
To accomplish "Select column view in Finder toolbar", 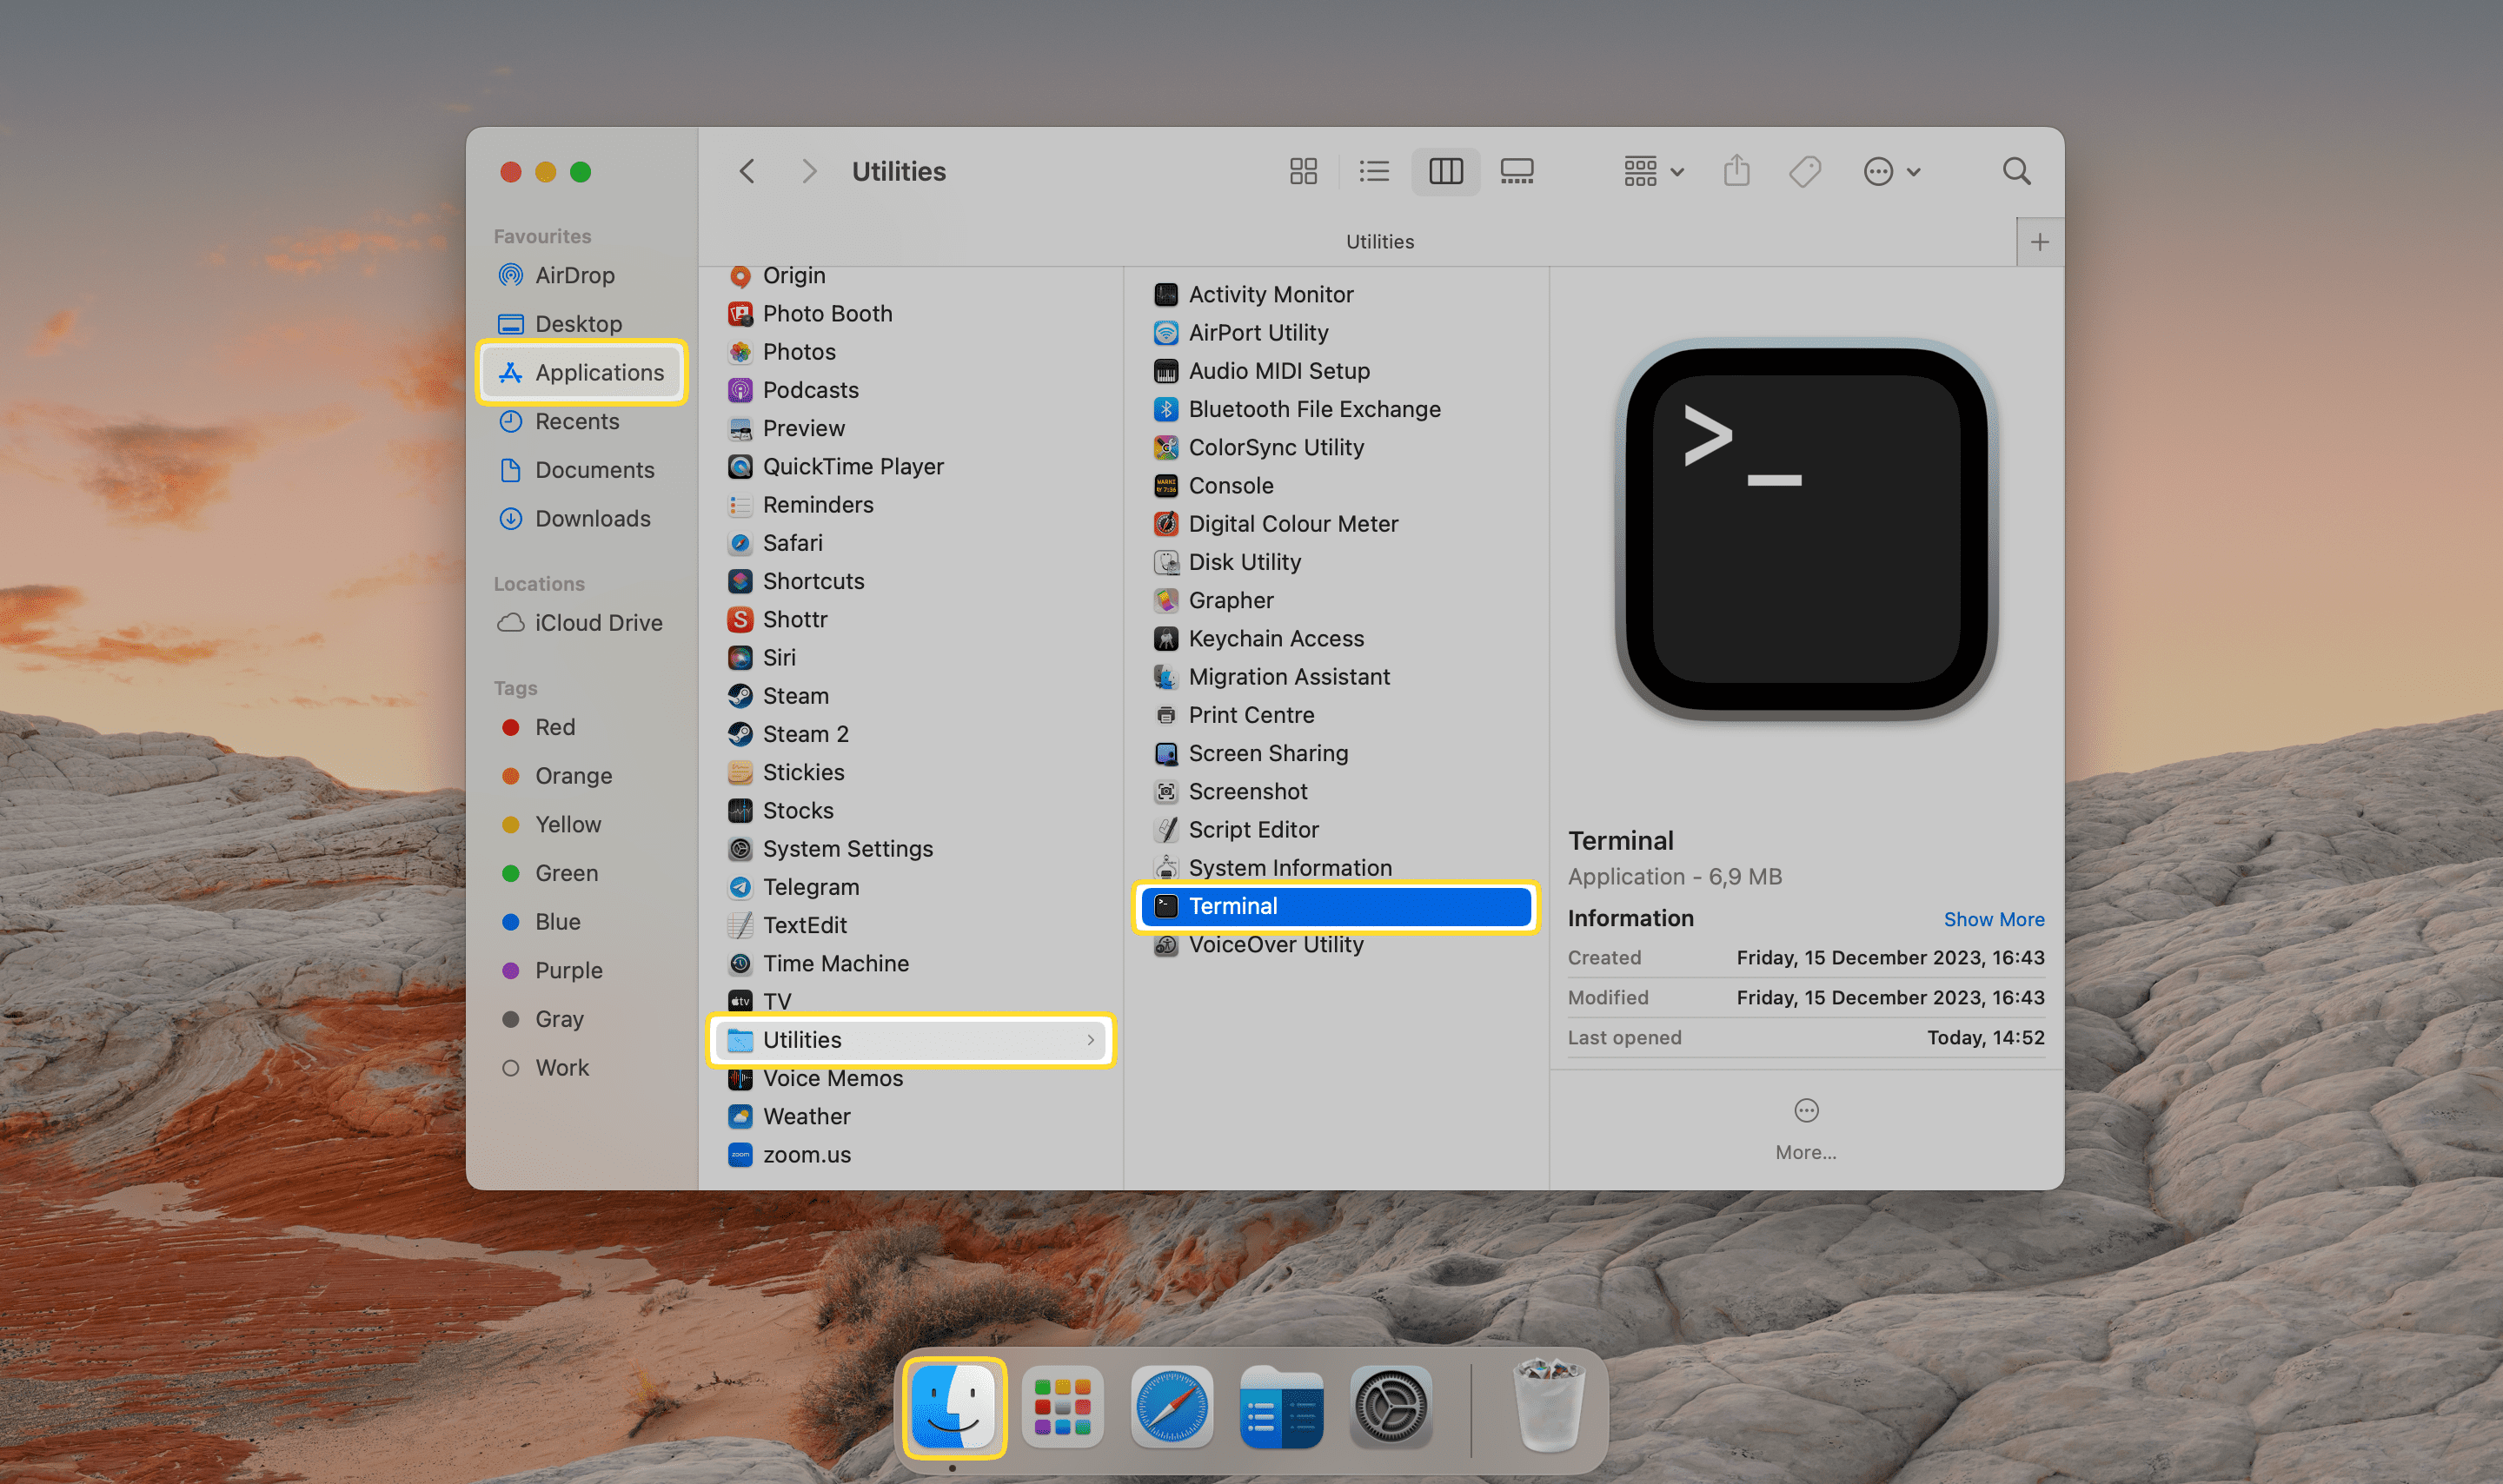I will point(1445,171).
